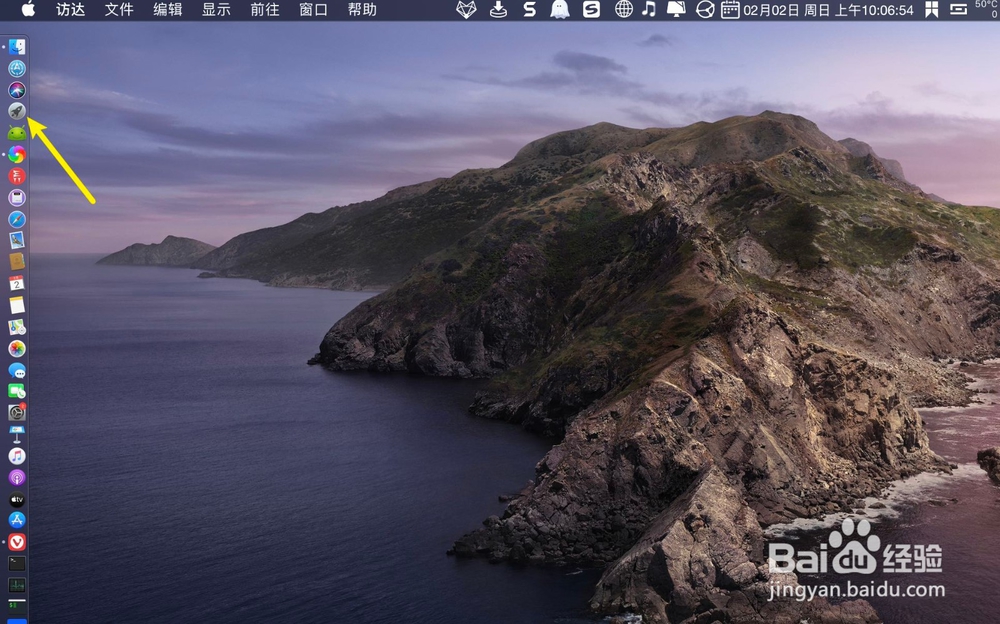
Task: Open the 文件 menu
Action: click(119, 10)
